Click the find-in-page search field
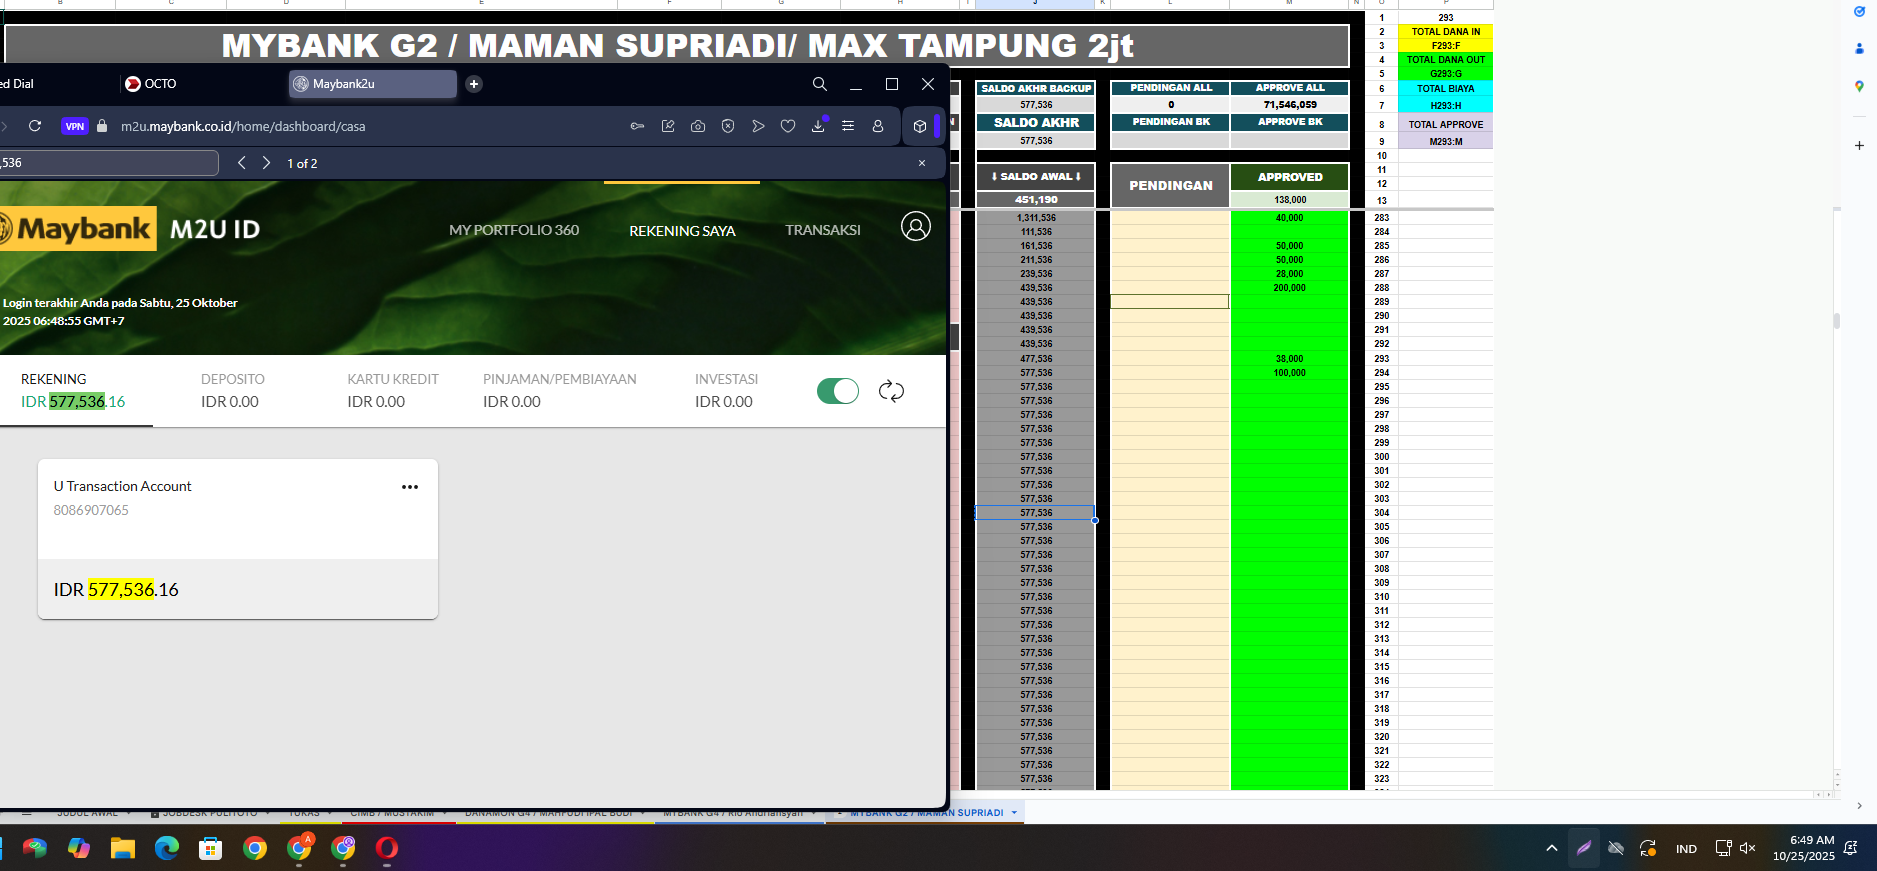Viewport: 1877px width, 871px height. (x=108, y=163)
